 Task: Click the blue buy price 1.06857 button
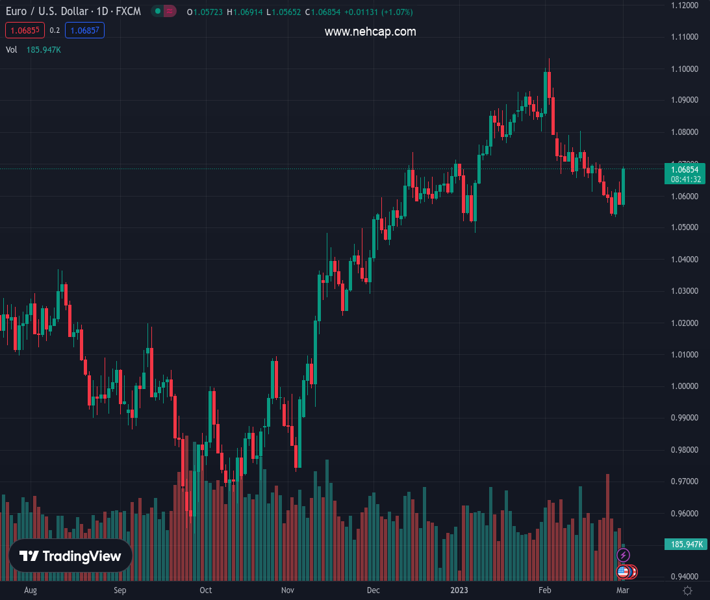click(x=84, y=30)
